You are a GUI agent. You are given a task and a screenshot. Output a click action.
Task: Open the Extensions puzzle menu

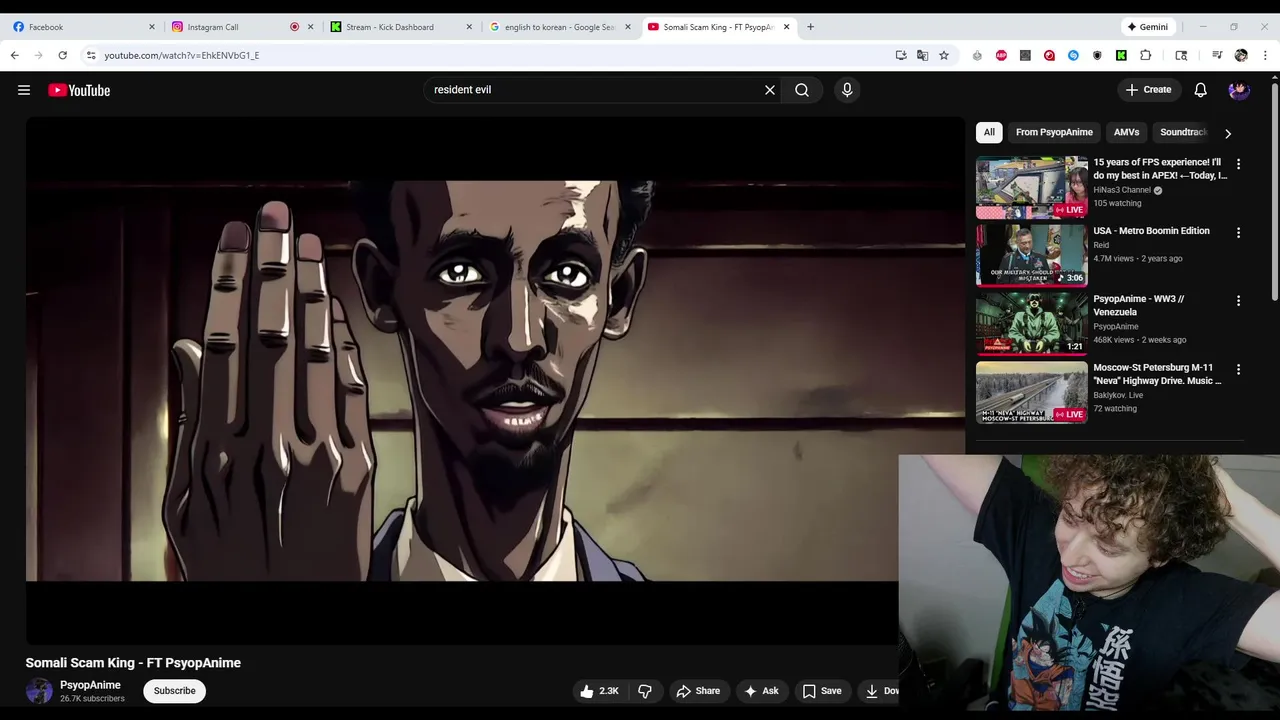coord(1146,55)
